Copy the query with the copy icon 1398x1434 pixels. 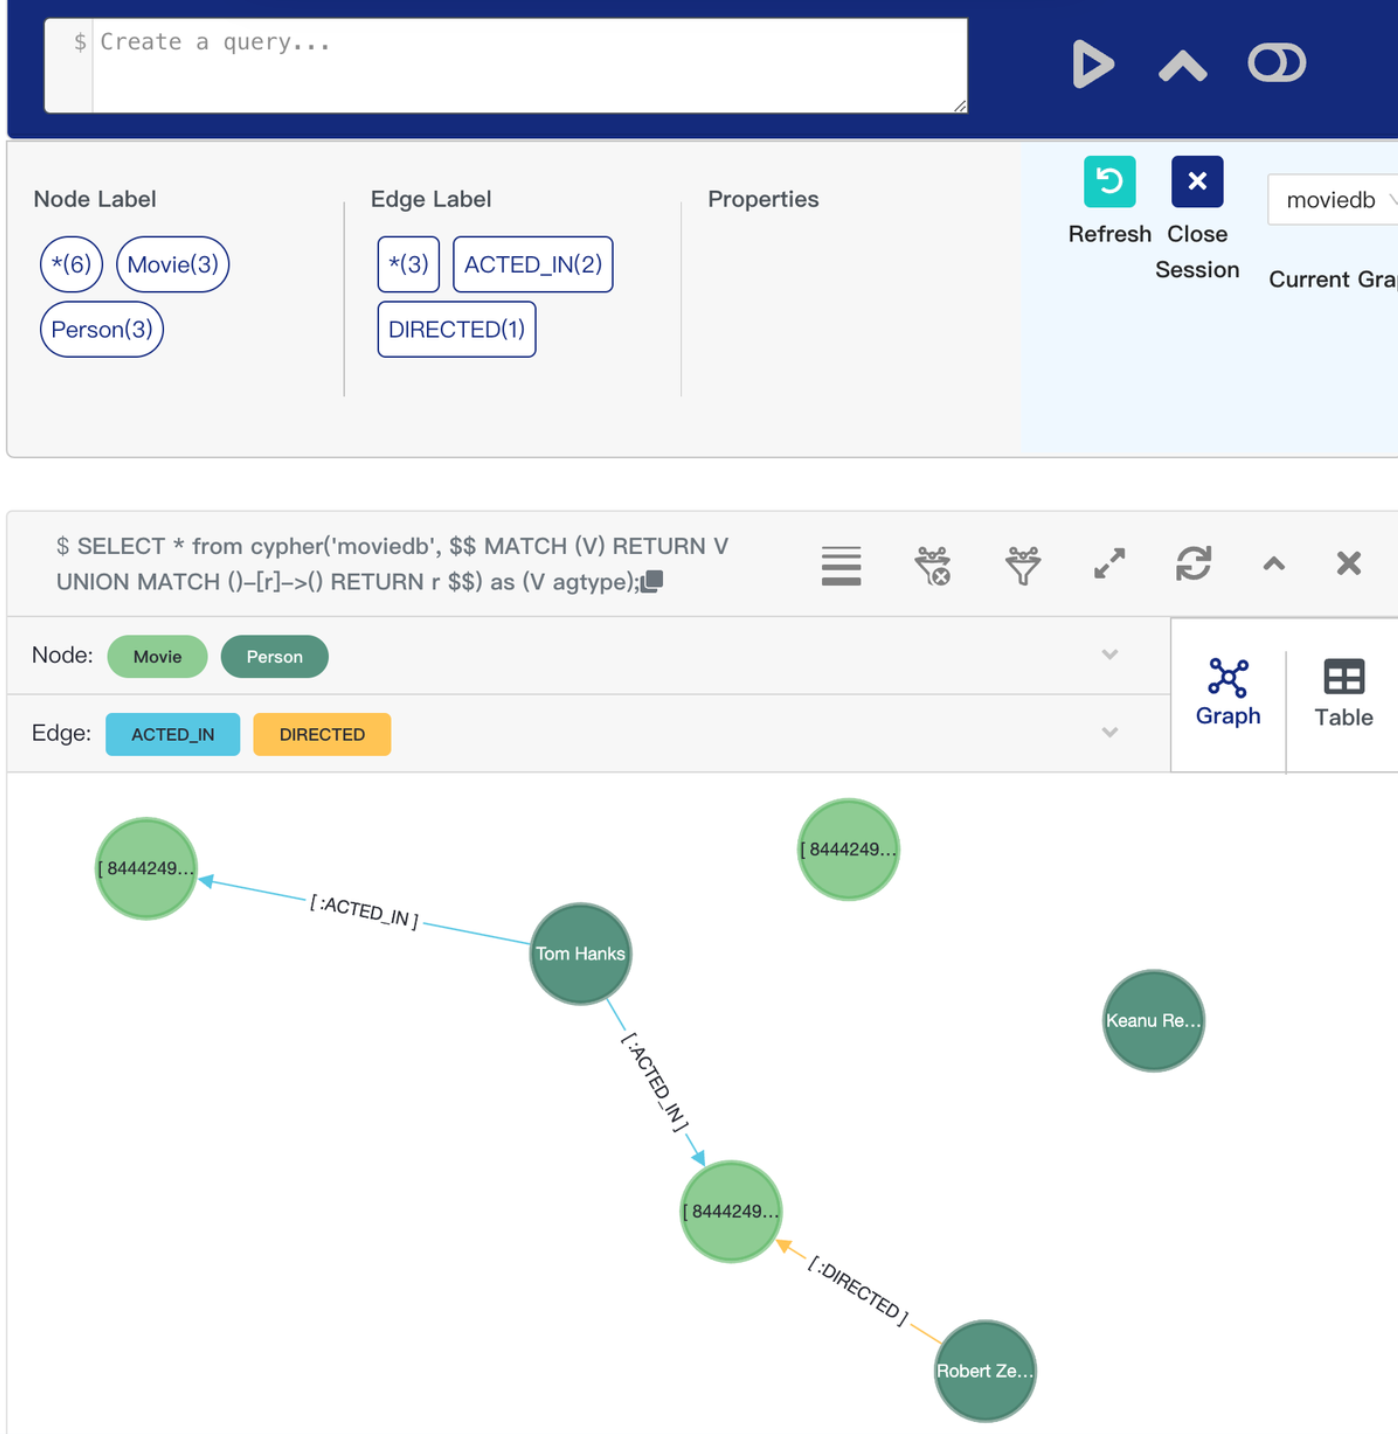pyautogui.click(x=652, y=581)
